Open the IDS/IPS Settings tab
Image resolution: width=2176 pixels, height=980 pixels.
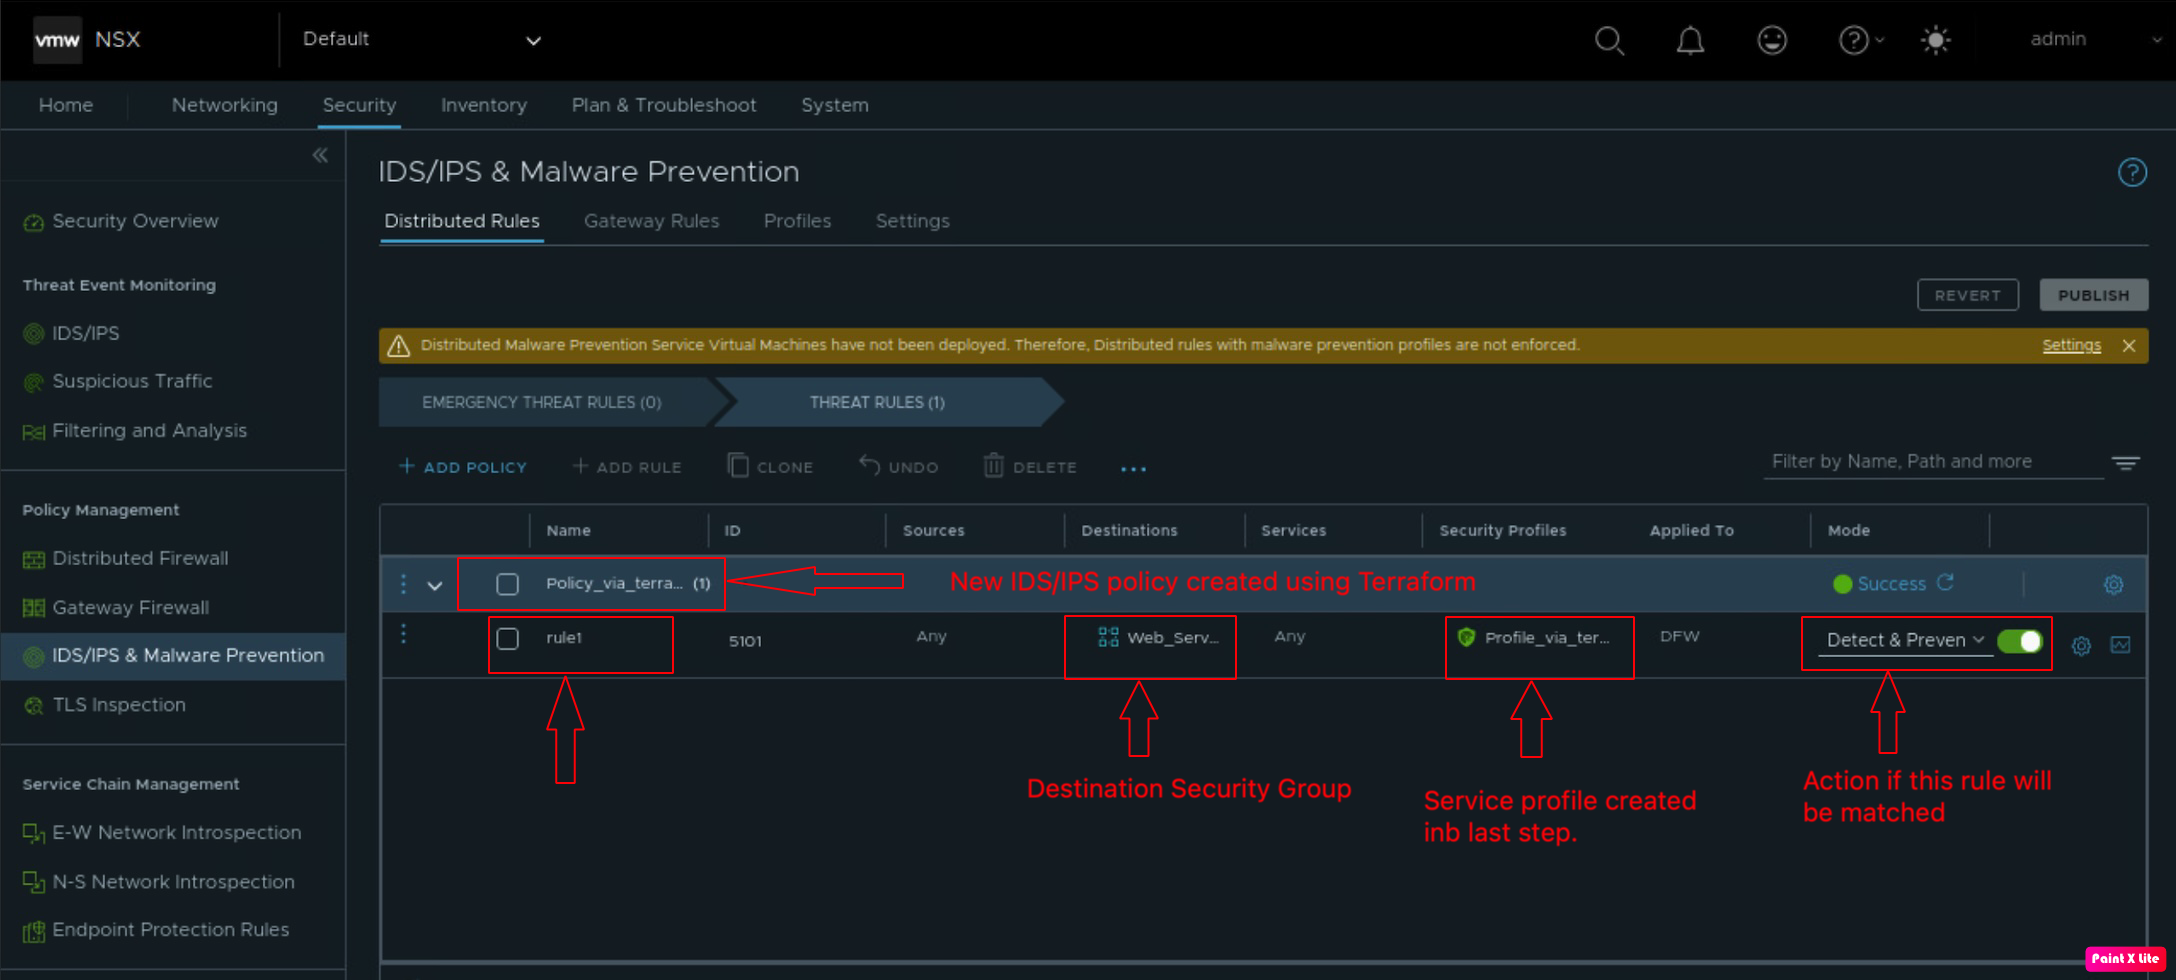pos(913,221)
